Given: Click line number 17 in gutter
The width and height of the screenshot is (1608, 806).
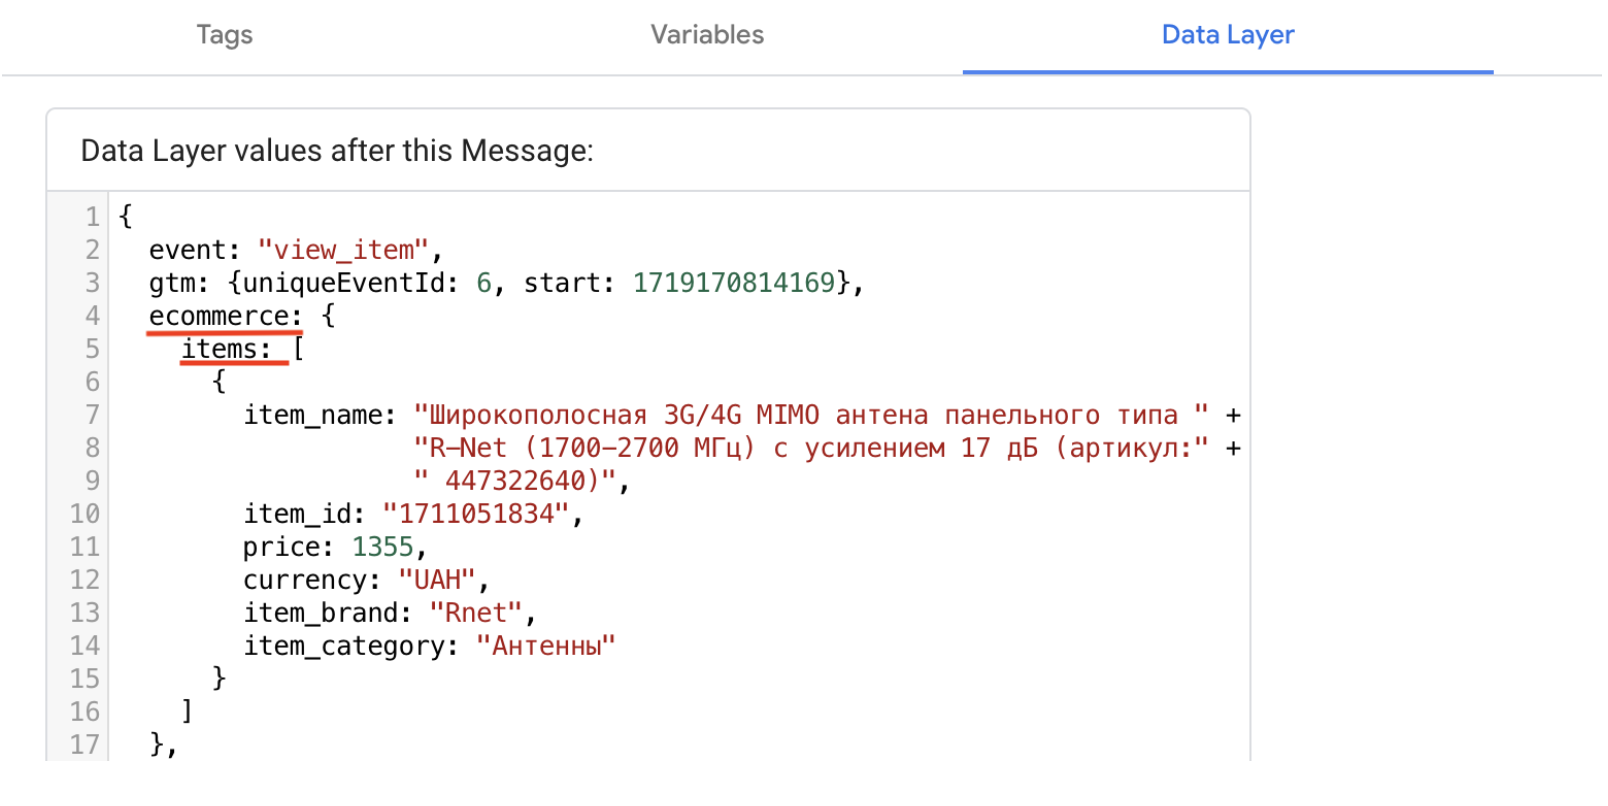Looking at the screenshot, I should pyautogui.click(x=85, y=745).
